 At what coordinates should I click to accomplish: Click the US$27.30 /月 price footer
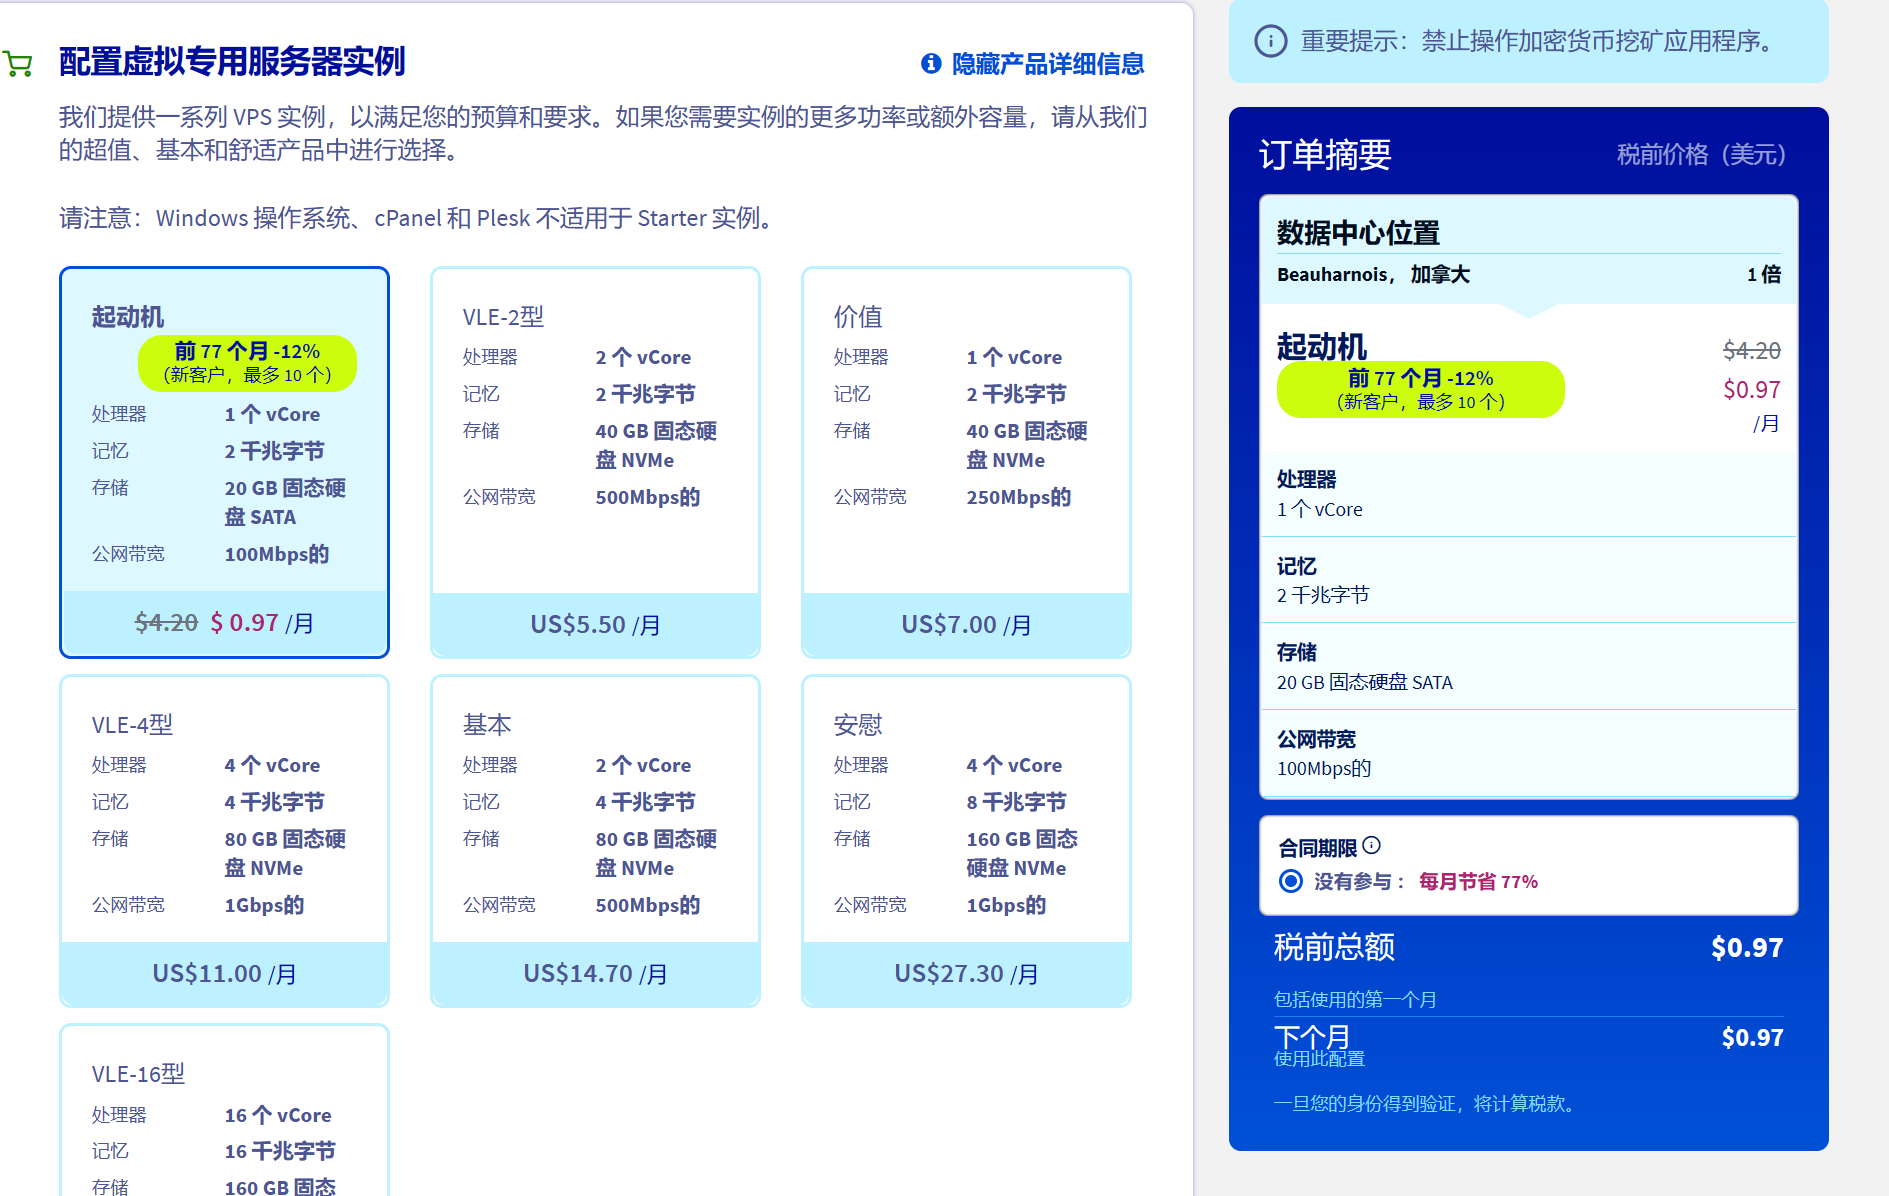[966, 974]
